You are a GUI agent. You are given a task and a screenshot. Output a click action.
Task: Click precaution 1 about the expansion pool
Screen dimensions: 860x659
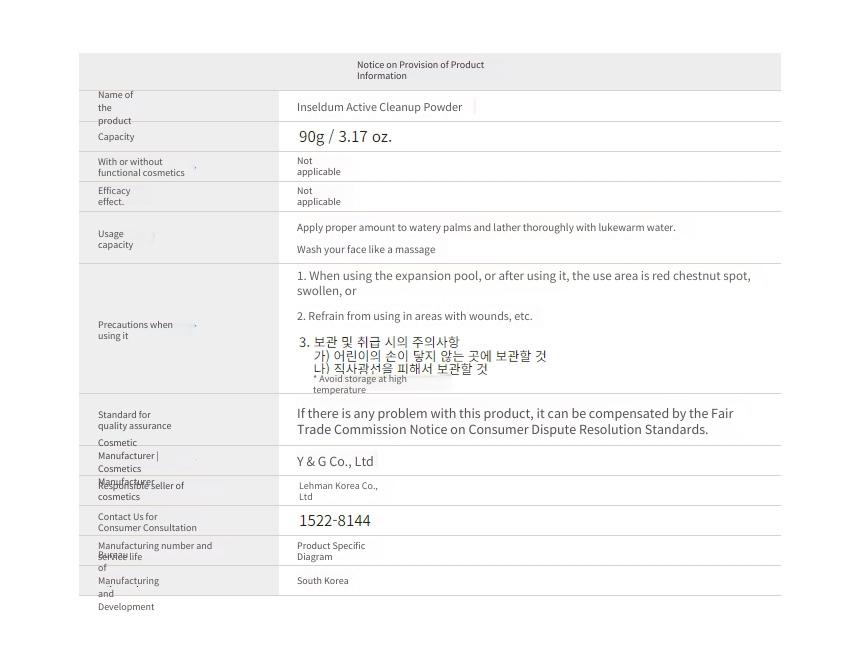pos(523,283)
